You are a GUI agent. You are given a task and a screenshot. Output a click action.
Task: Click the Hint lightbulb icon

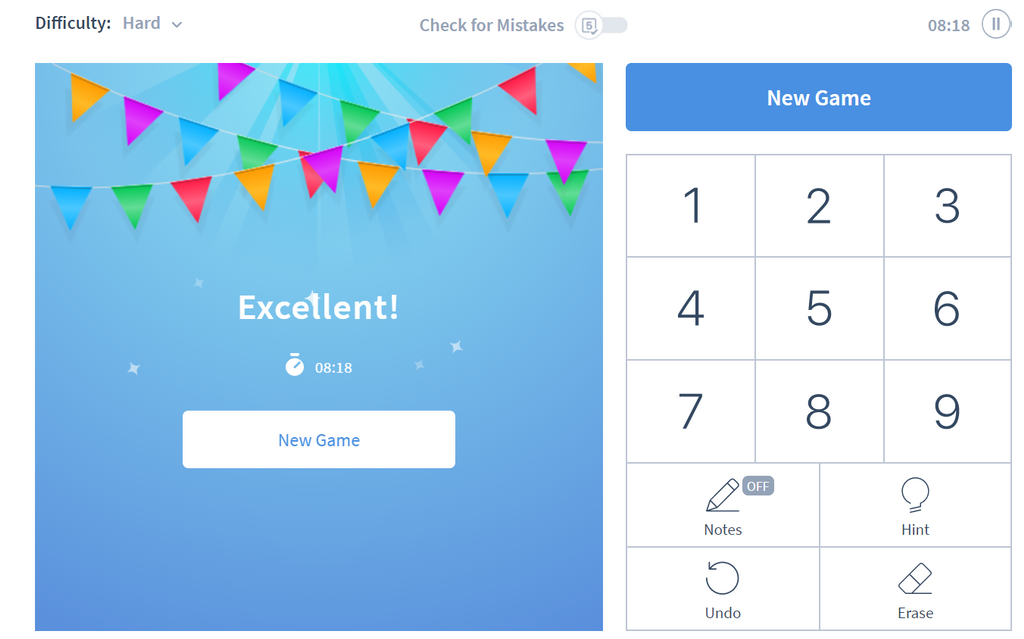915,494
